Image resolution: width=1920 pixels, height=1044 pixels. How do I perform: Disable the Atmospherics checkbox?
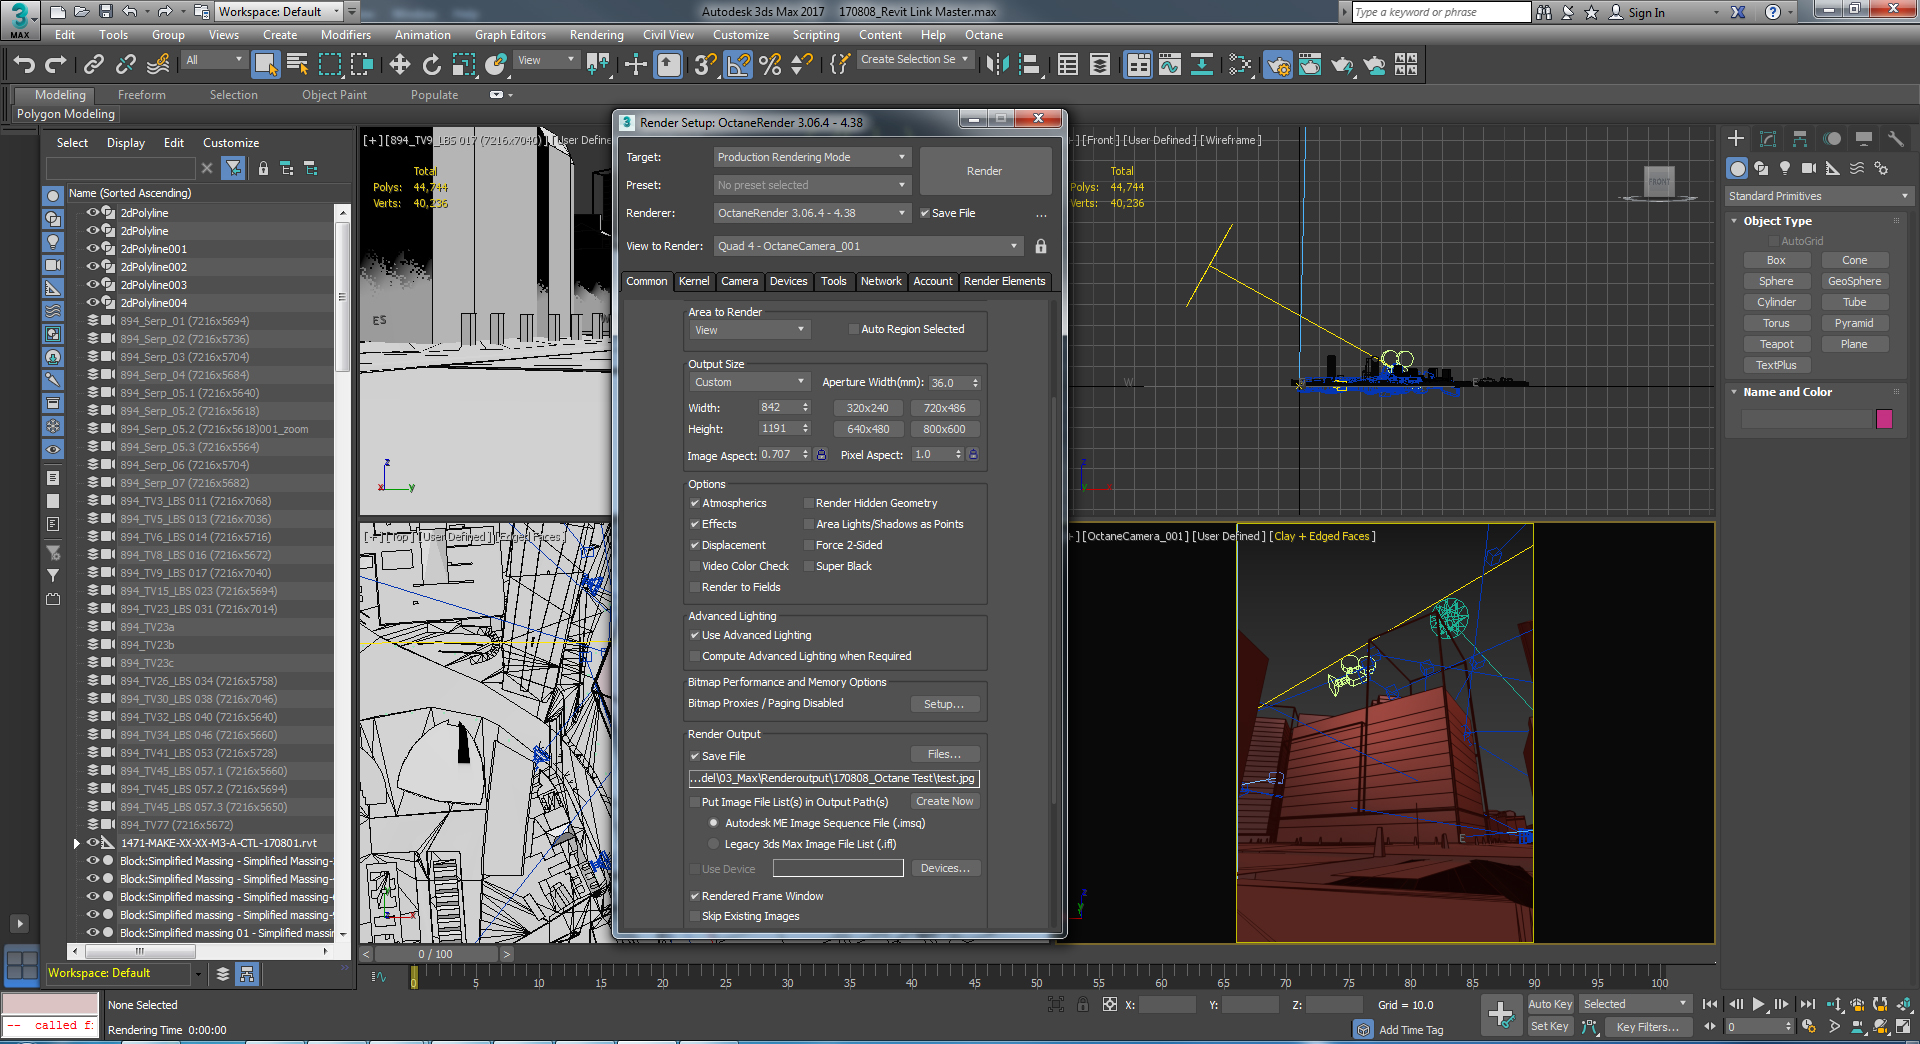tap(695, 503)
